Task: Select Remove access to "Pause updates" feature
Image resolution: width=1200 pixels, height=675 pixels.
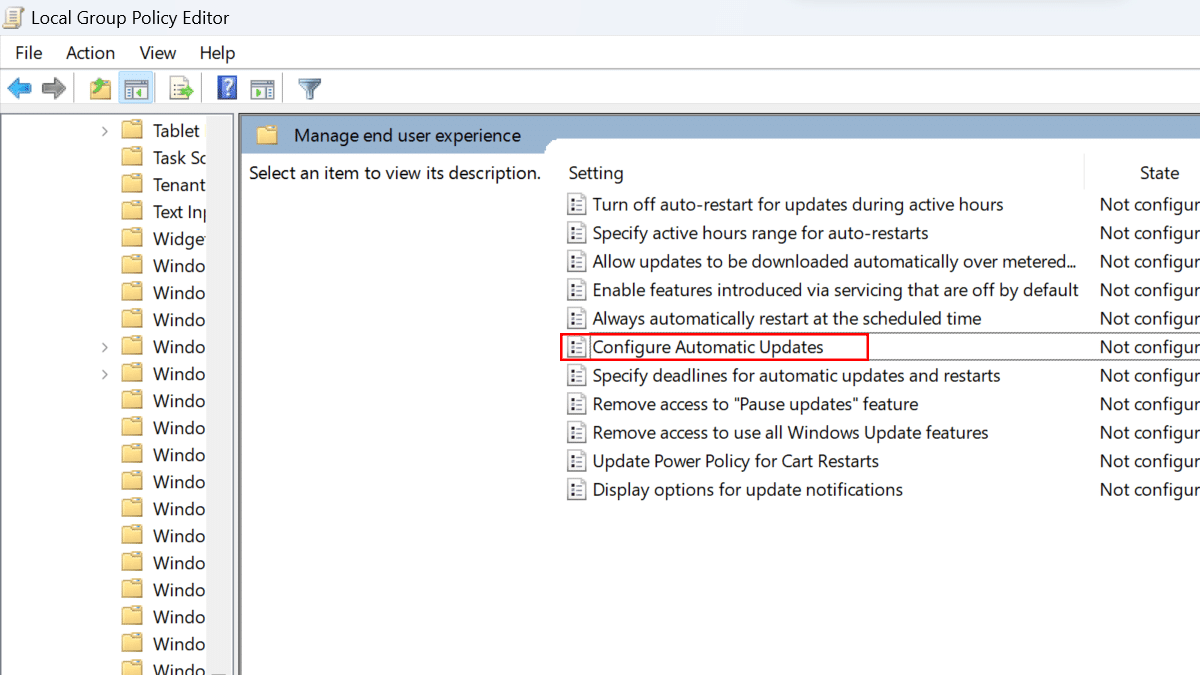Action: click(x=755, y=404)
